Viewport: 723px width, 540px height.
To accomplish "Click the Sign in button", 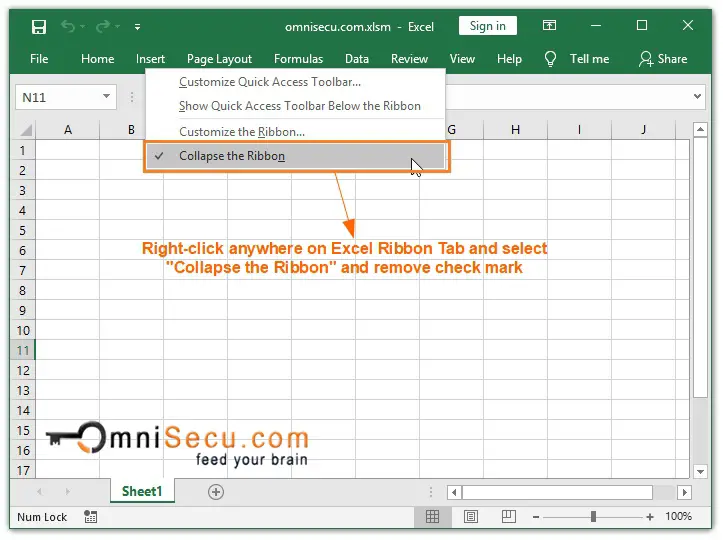I will click(487, 26).
